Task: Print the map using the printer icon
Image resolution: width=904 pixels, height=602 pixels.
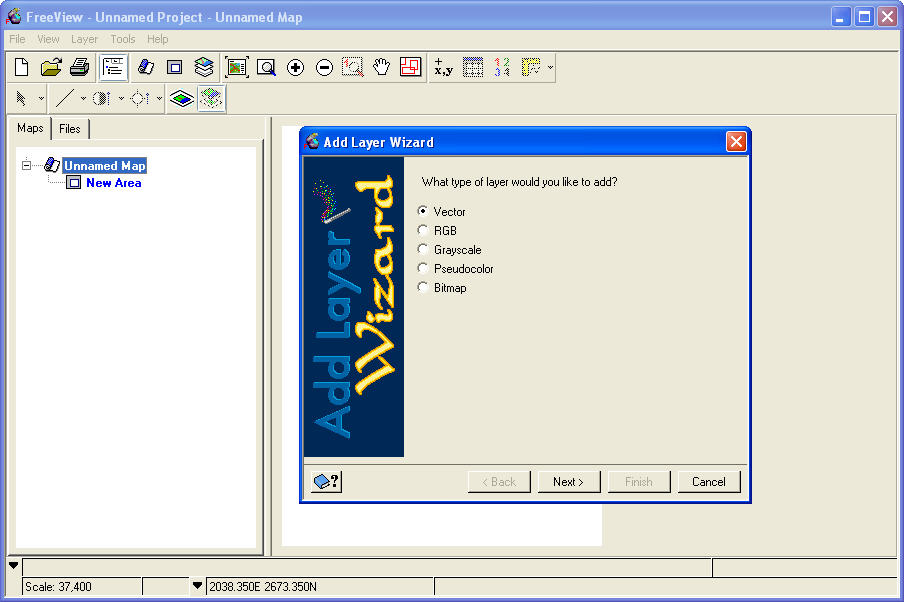Action: click(x=80, y=67)
